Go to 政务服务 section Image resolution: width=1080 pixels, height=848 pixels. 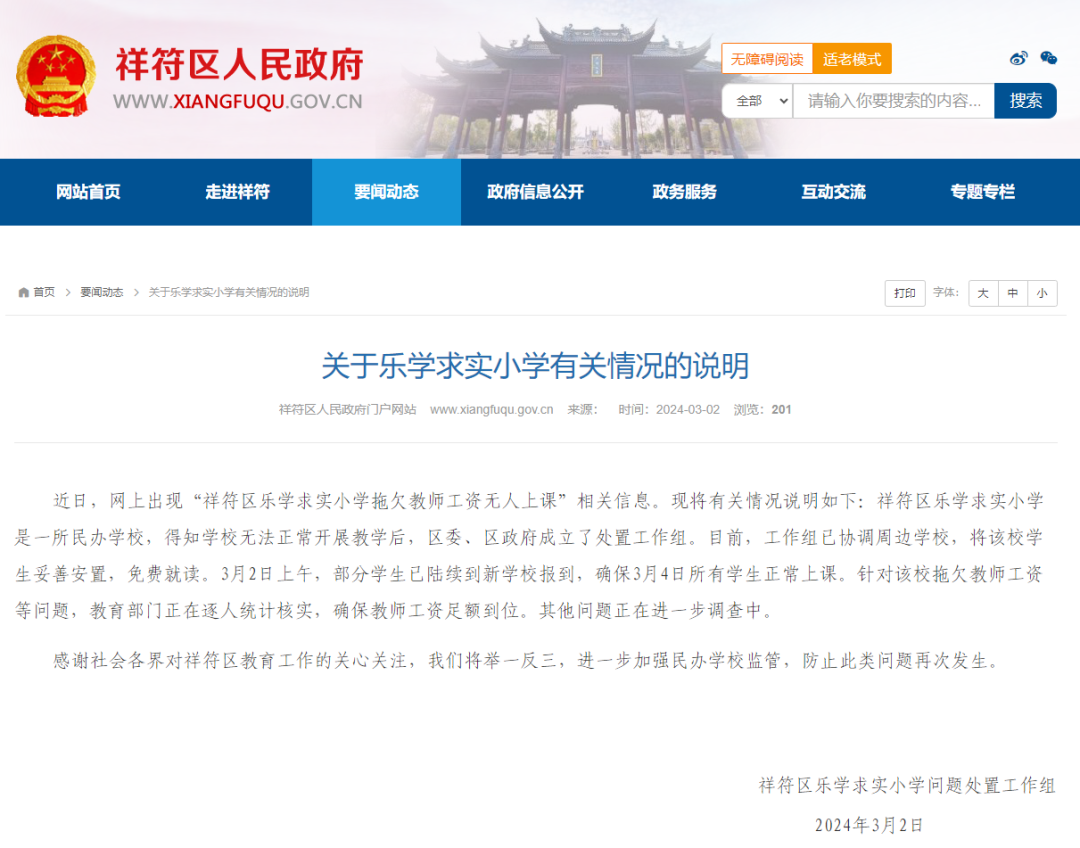click(684, 192)
